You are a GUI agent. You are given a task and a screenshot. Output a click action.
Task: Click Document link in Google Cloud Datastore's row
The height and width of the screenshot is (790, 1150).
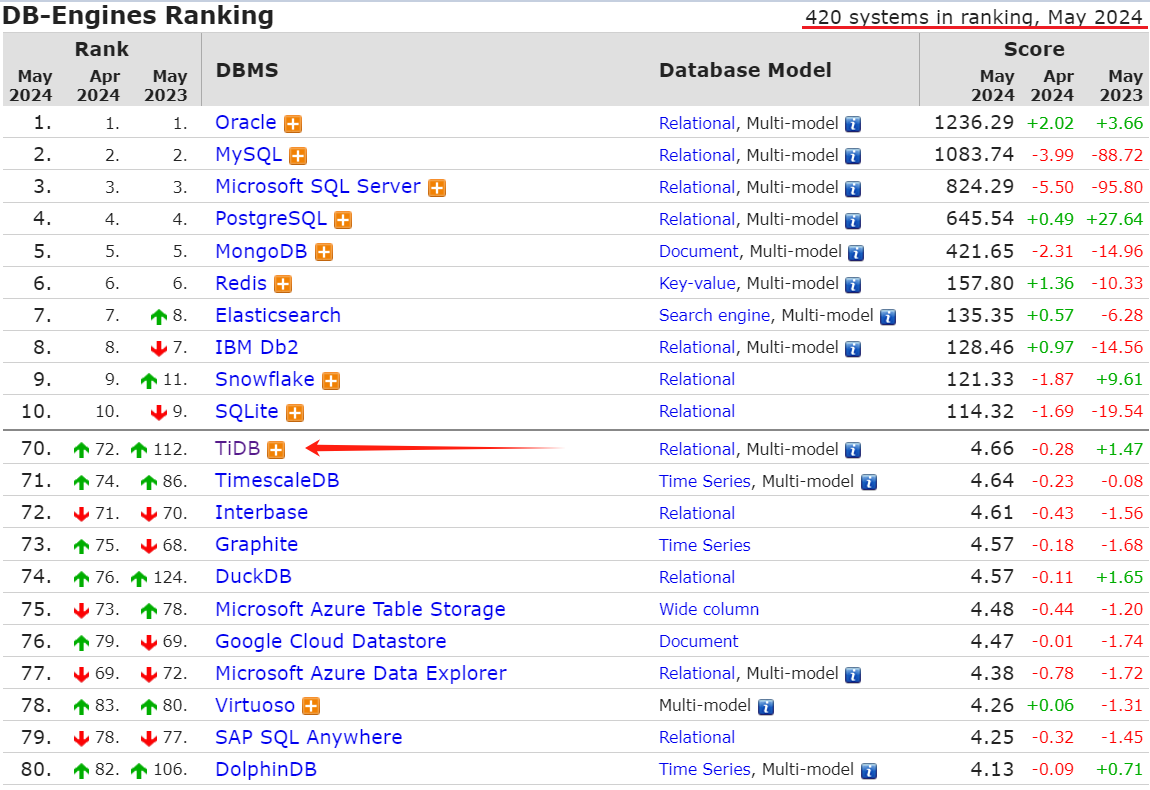click(x=699, y=642)
